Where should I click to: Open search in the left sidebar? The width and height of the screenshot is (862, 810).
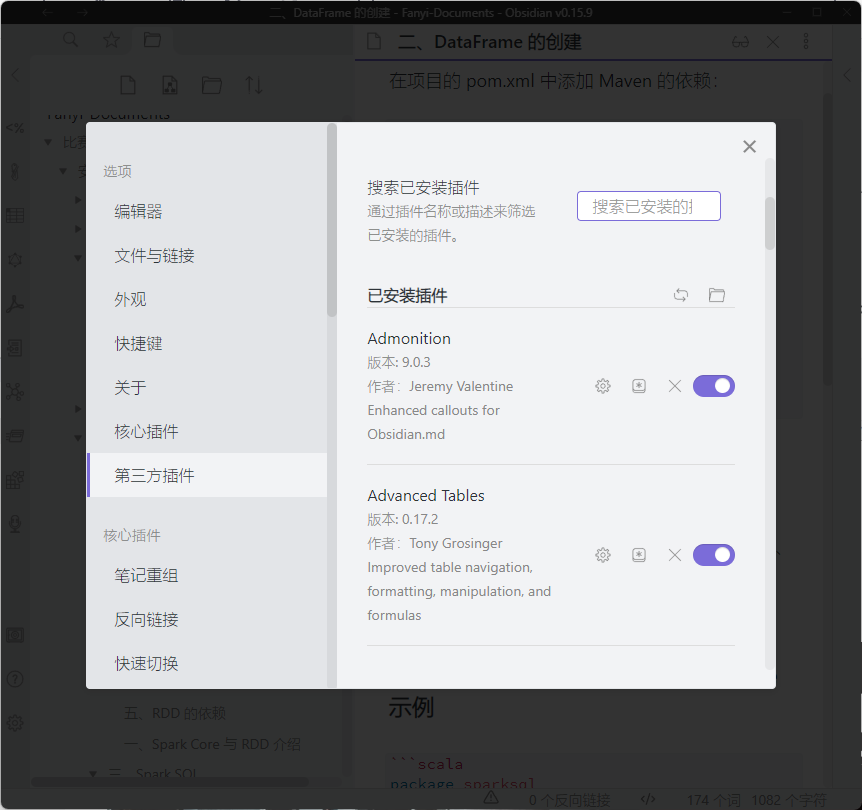tap(70, 40)
